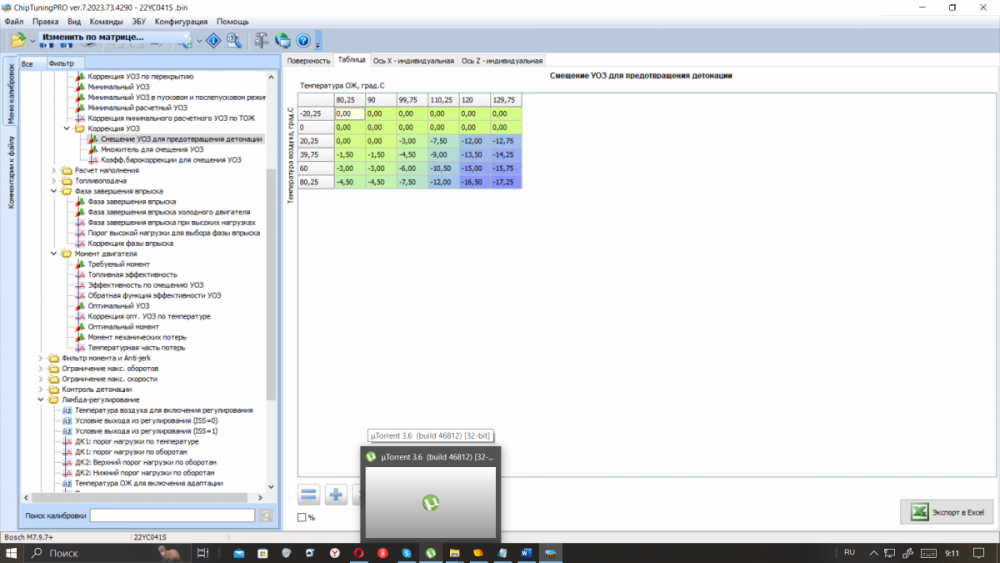The height and width of the screenshot is (563, 1000).
Task: Click the blue diamond info toolbar icon
Action: [213, 40]
